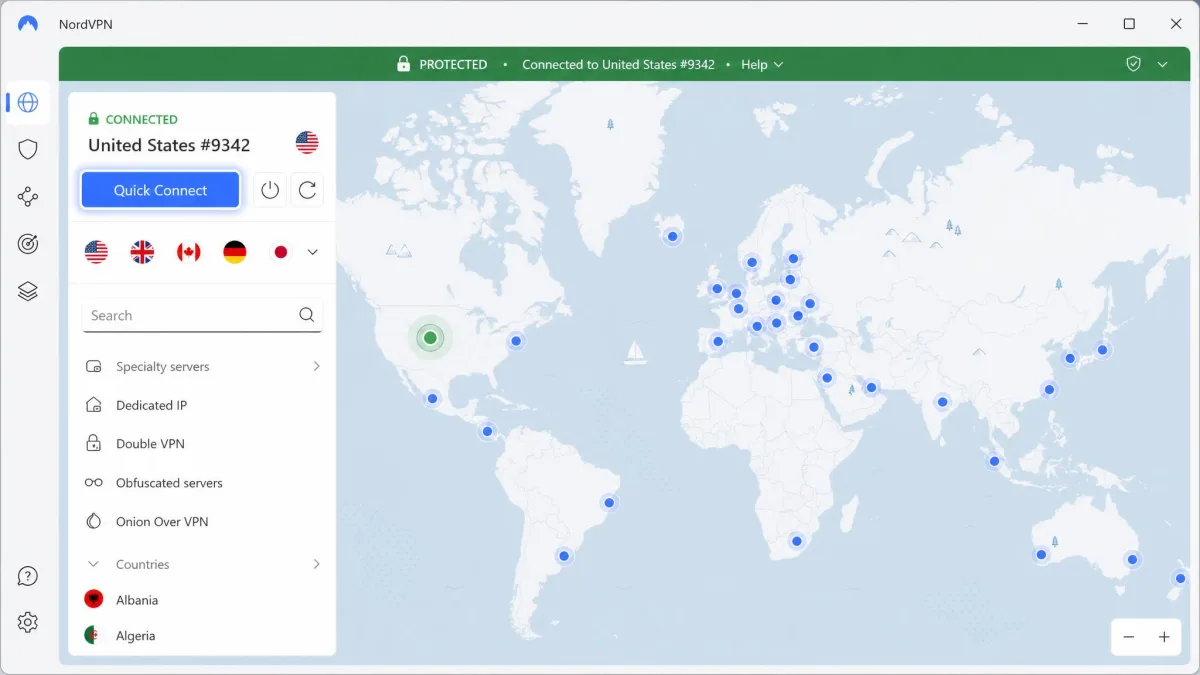Expand the recent countries flag dropdown
The height and width of the screenshot is (675, 1200).
312,252
